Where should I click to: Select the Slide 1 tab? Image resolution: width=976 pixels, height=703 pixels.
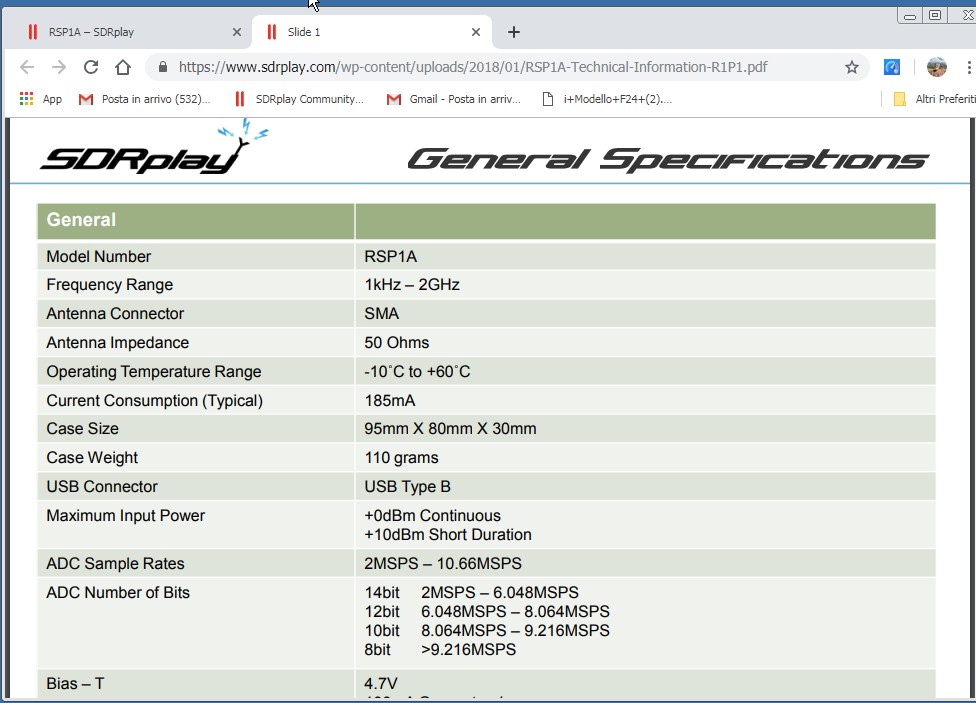(372, 32)
